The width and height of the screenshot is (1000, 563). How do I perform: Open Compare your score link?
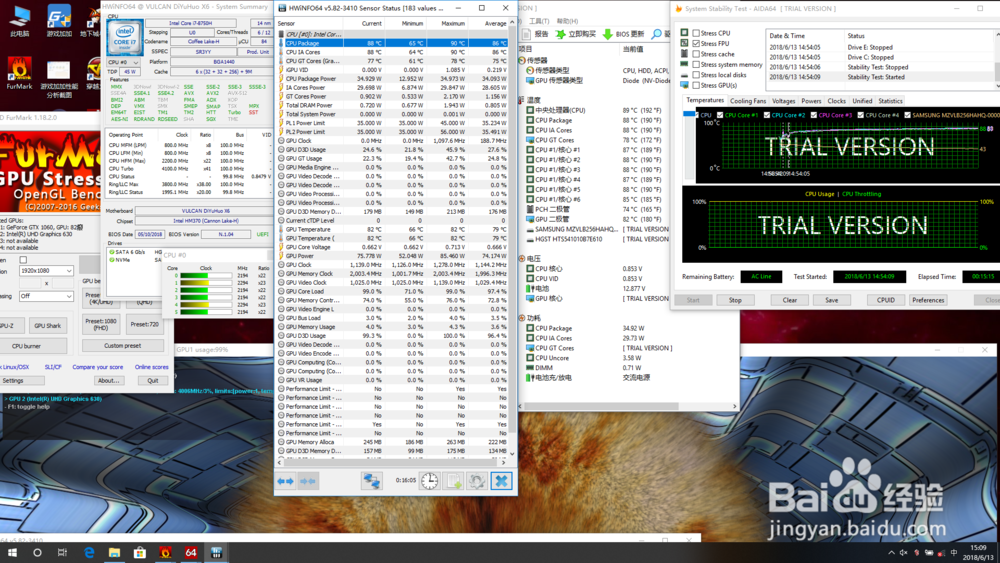(98, 367)
